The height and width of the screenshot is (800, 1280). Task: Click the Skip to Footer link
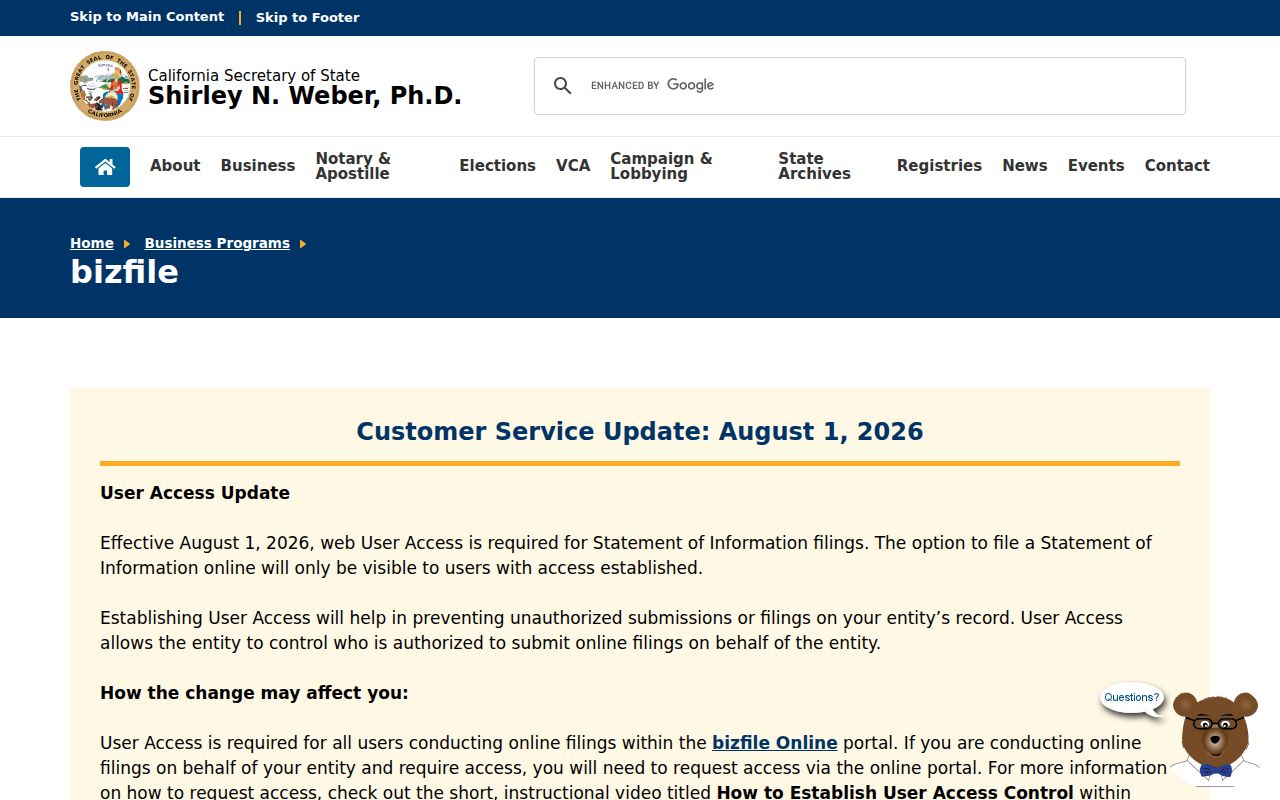click(x=307, y=17)
